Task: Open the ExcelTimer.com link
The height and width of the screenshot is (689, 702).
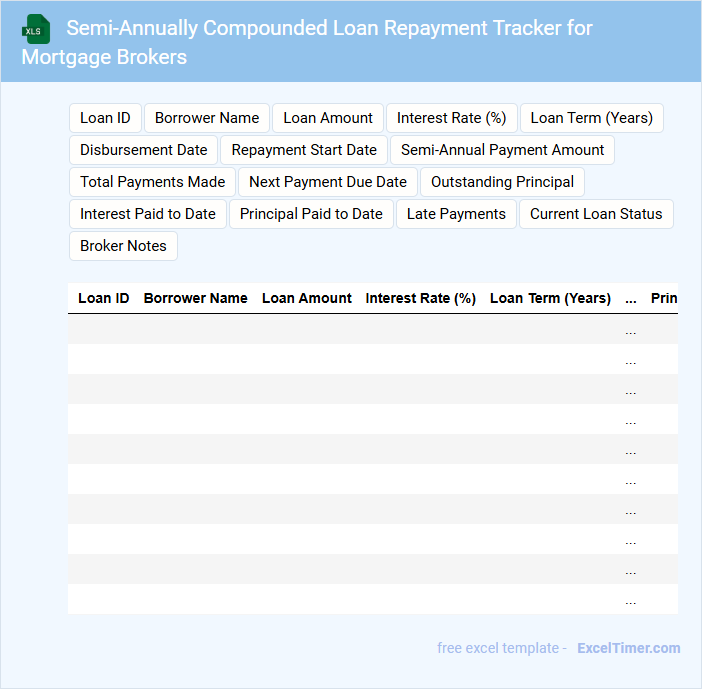Action: 629,648
